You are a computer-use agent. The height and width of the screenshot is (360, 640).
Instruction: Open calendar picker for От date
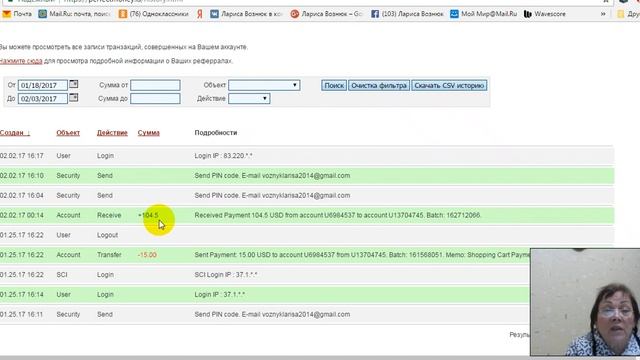click(x=73, y=84)
